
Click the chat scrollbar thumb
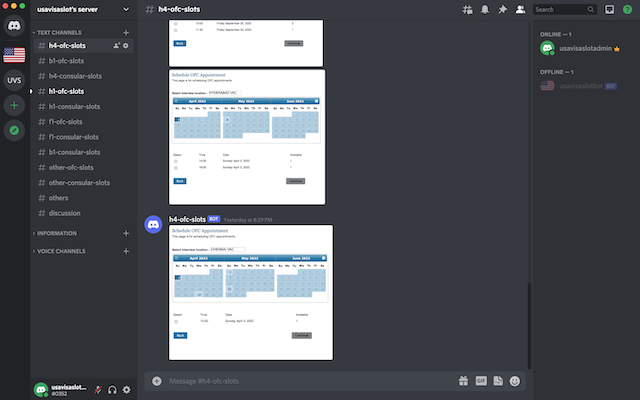tap(529, 326)
